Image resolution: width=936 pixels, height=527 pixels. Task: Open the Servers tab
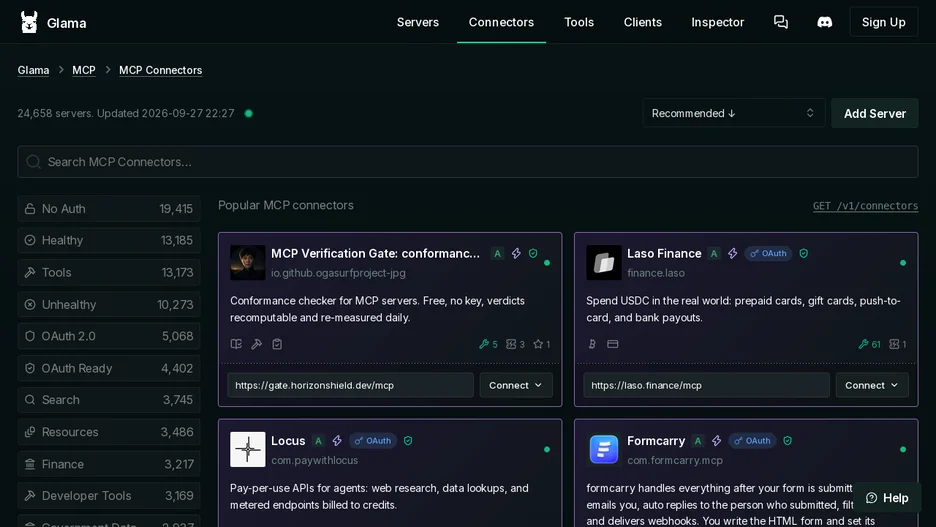point(418,22)
